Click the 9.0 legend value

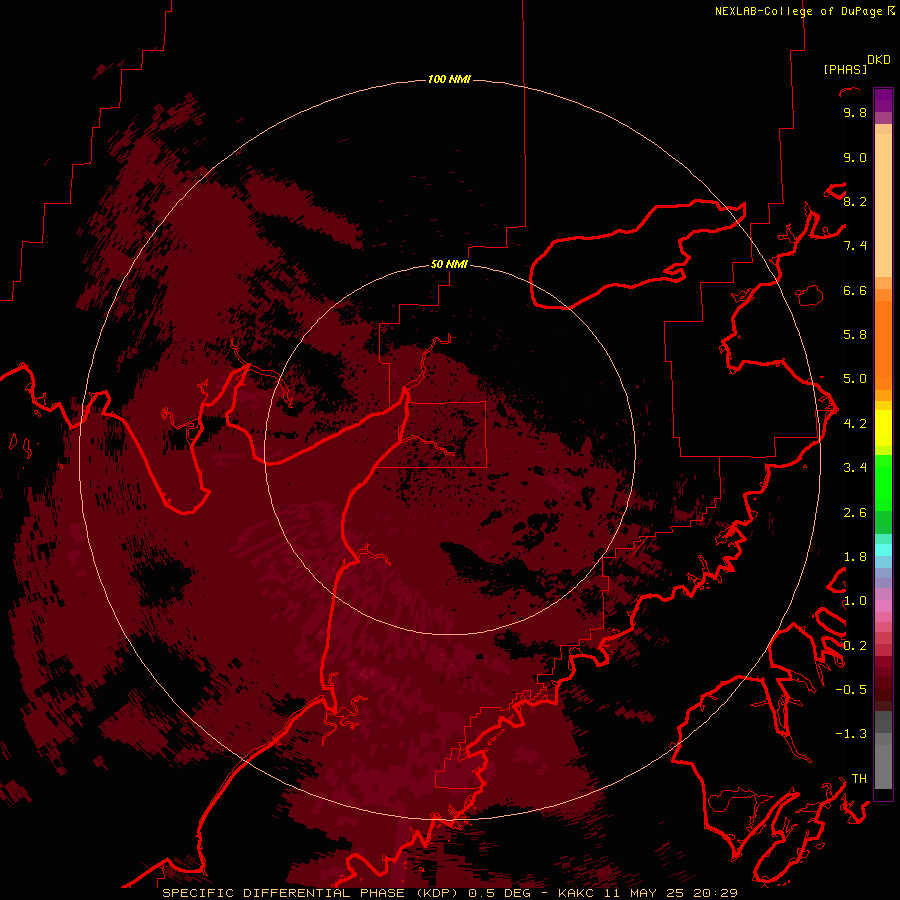pos(855,157)
